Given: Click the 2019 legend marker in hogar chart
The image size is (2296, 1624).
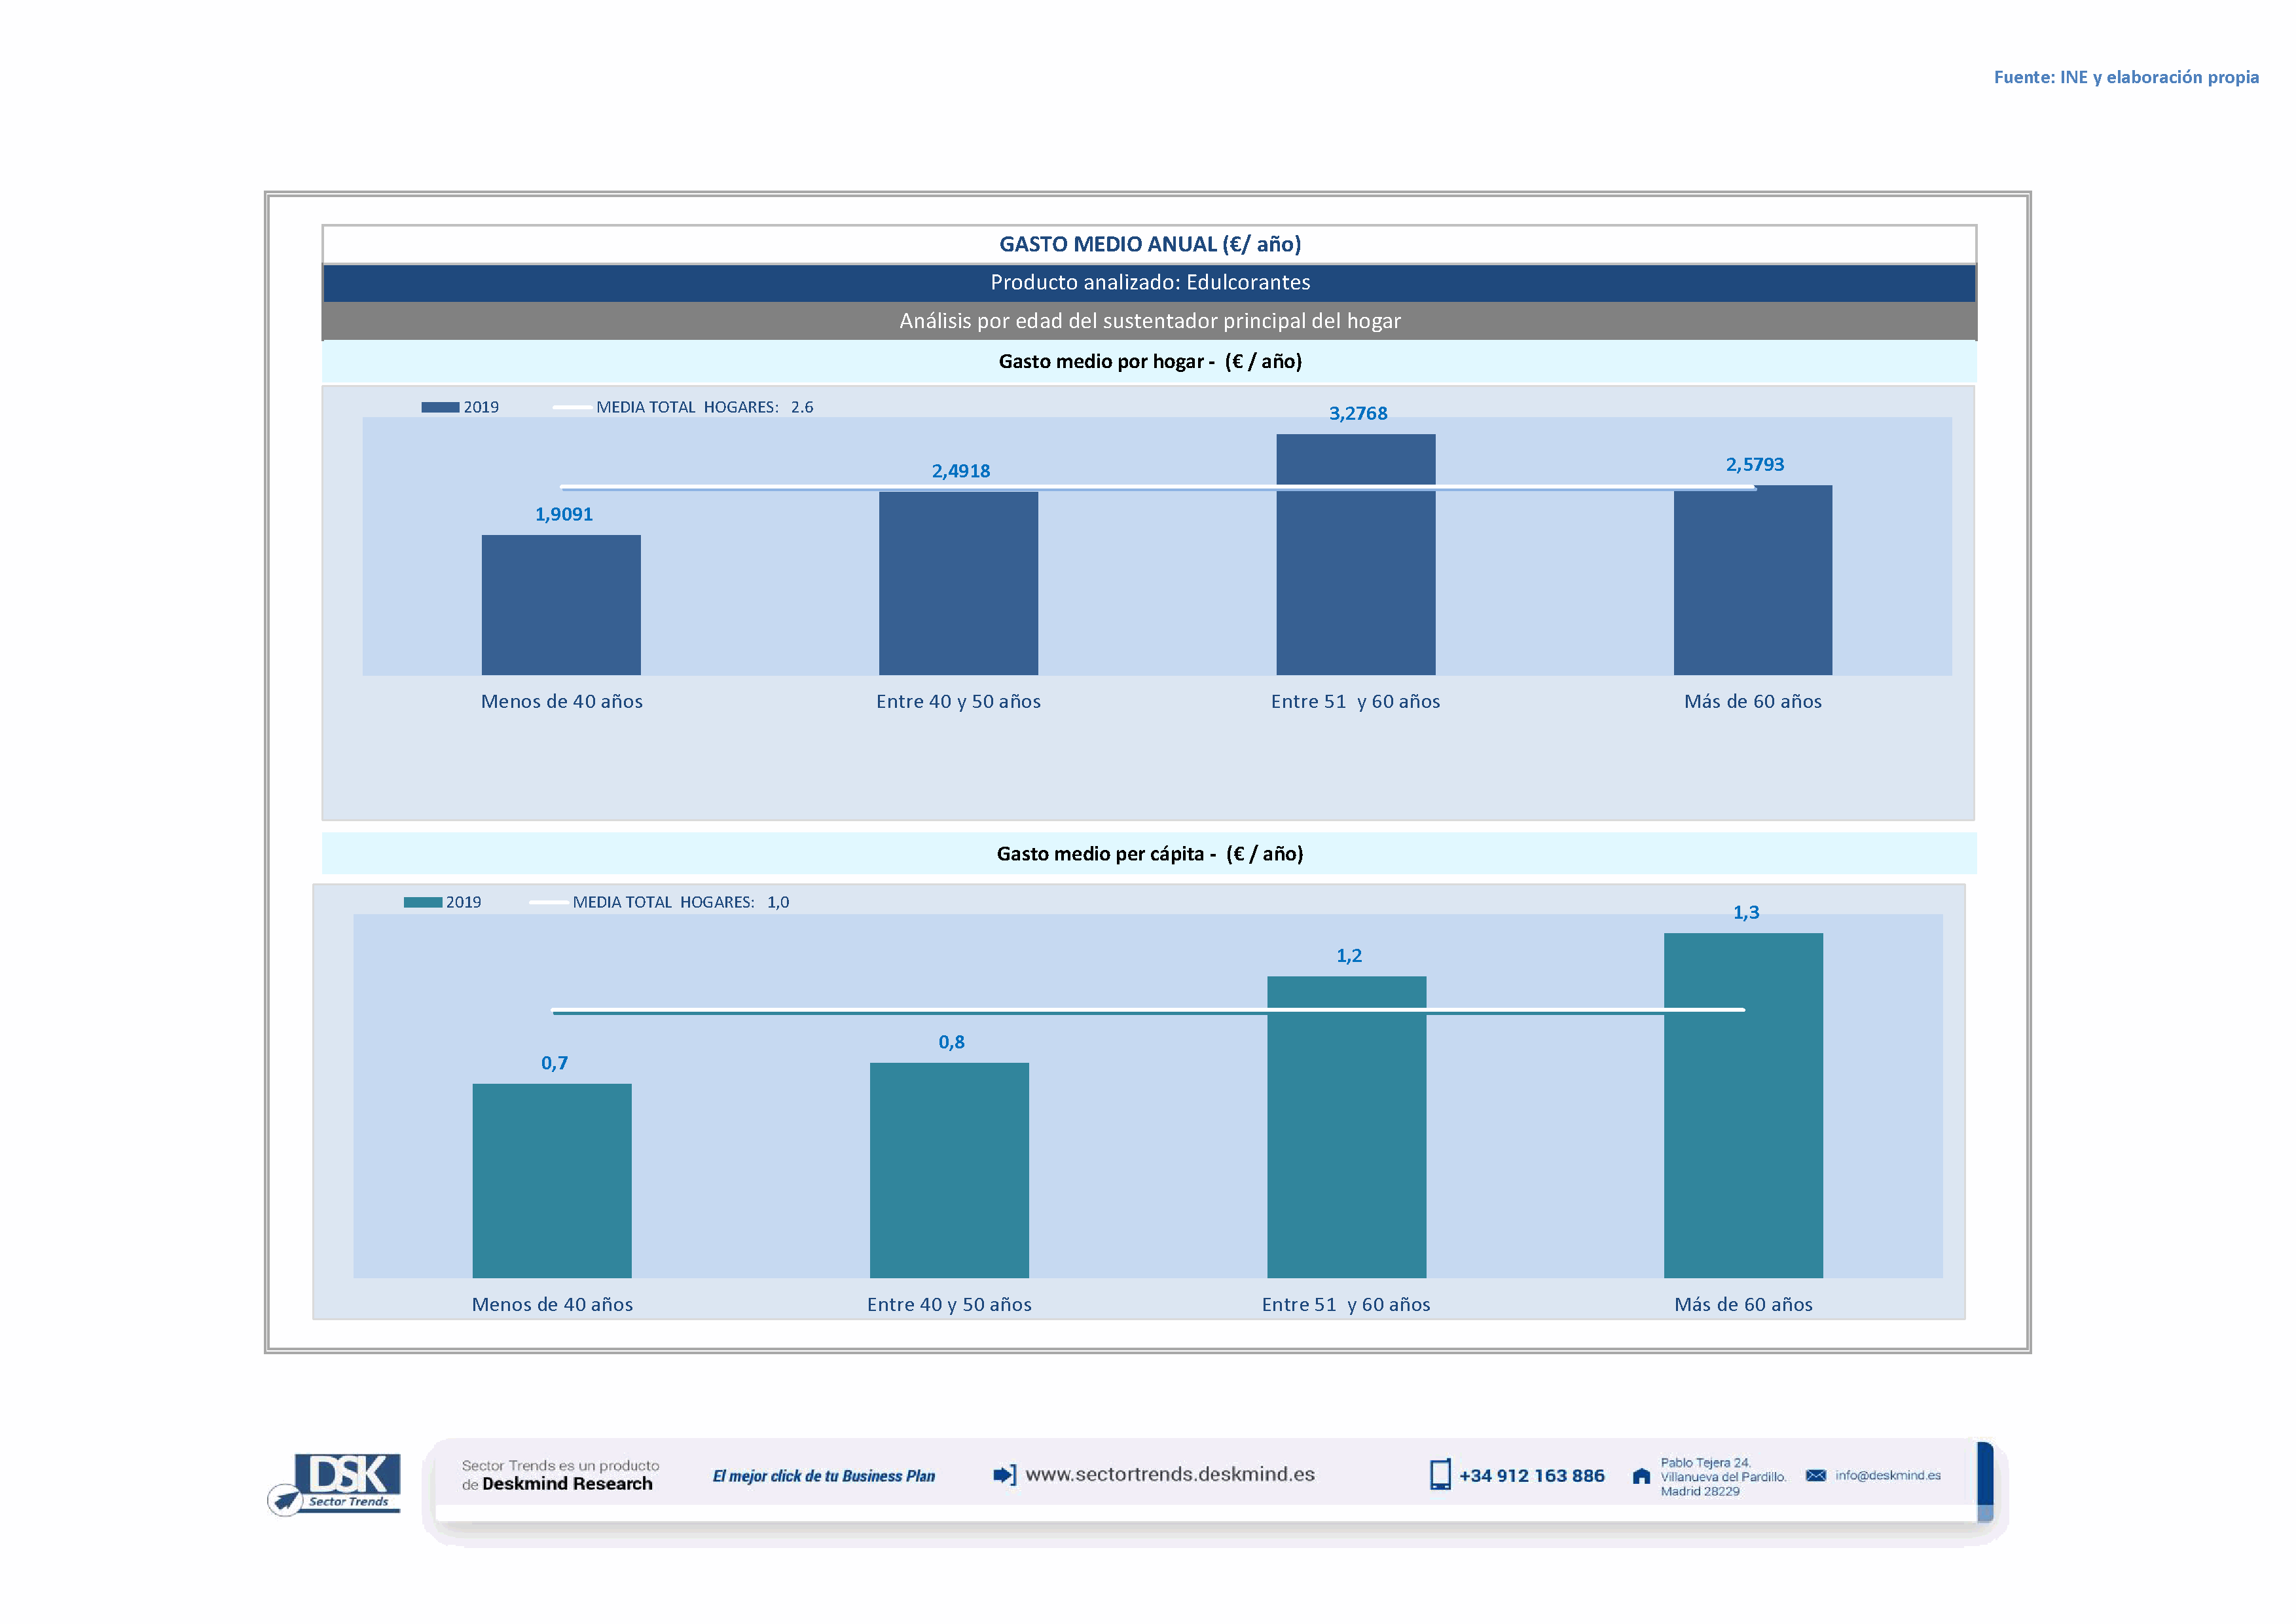Looking at the screenshot, I should tap(440, 408).
